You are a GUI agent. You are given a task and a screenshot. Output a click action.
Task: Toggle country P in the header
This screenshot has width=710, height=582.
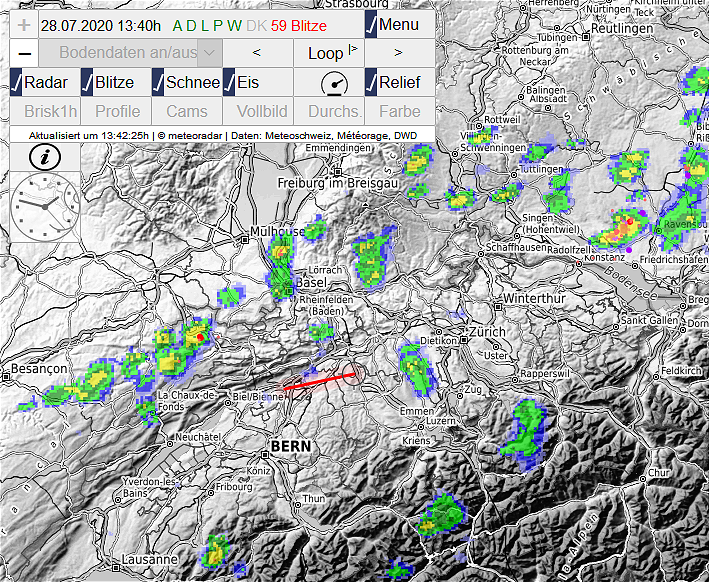[x=218, y=26]
